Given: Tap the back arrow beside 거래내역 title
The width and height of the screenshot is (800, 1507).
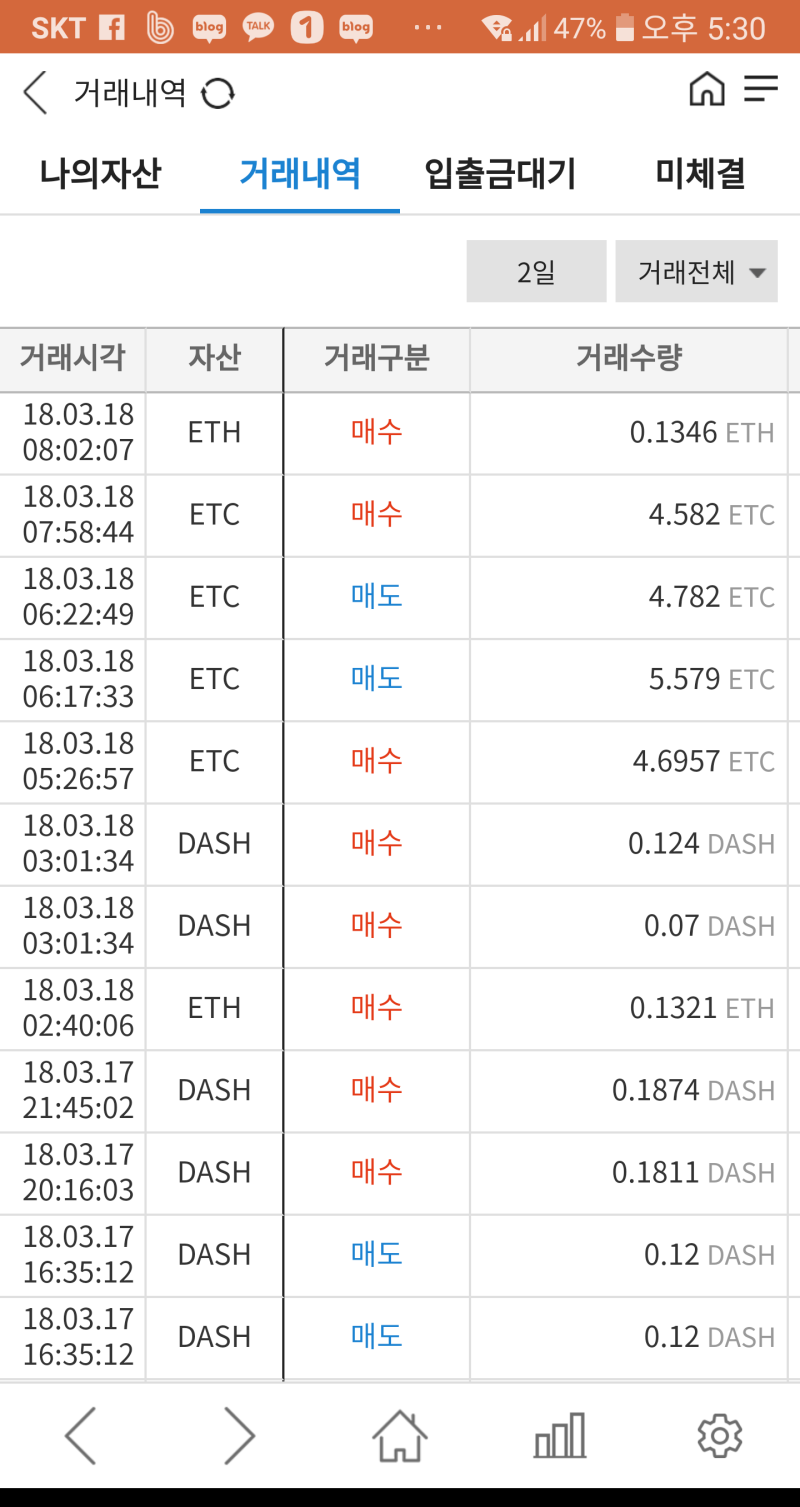Looking at the screenshot, I should tap(35, 93).
